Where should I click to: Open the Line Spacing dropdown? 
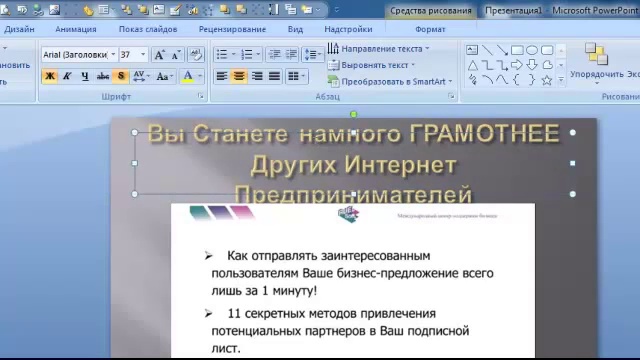313,54
